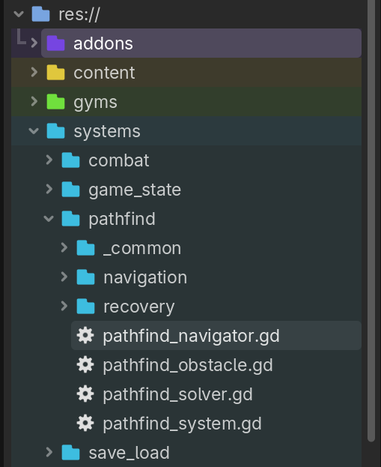
Task: Expand the gyms folder chevron
Action: (x=34, y=102)
